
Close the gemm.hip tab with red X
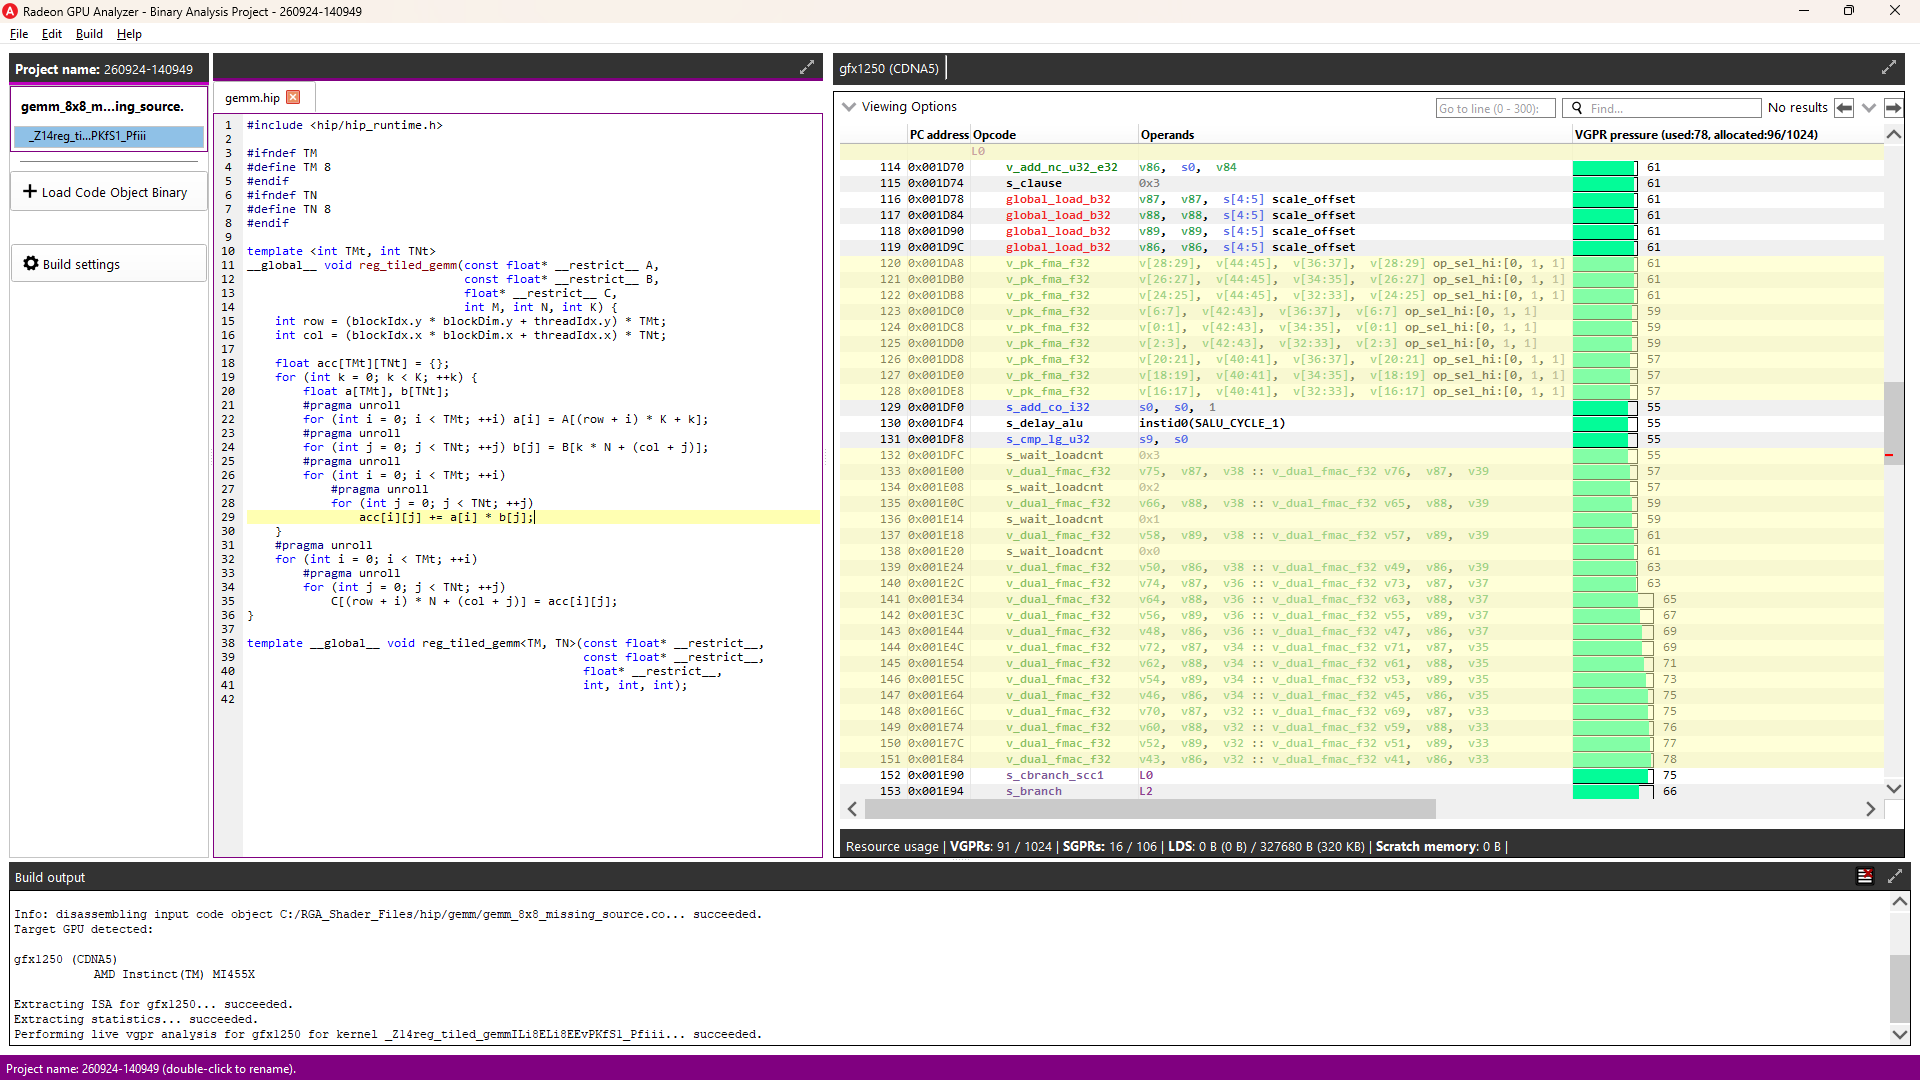[x=293, y=97]
